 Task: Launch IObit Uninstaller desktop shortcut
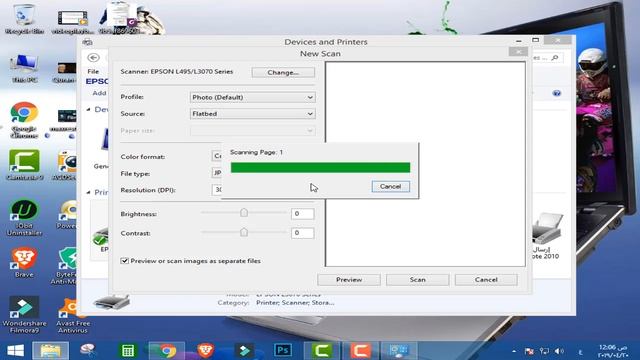pos(24,217)
